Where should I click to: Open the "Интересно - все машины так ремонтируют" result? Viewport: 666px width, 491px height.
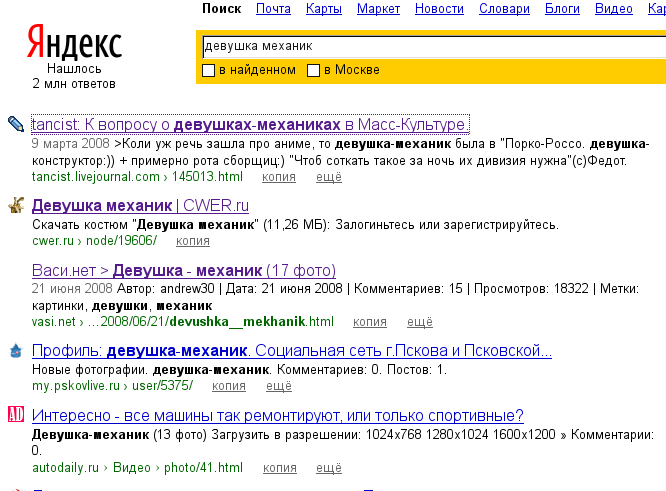tap(278, 415)
